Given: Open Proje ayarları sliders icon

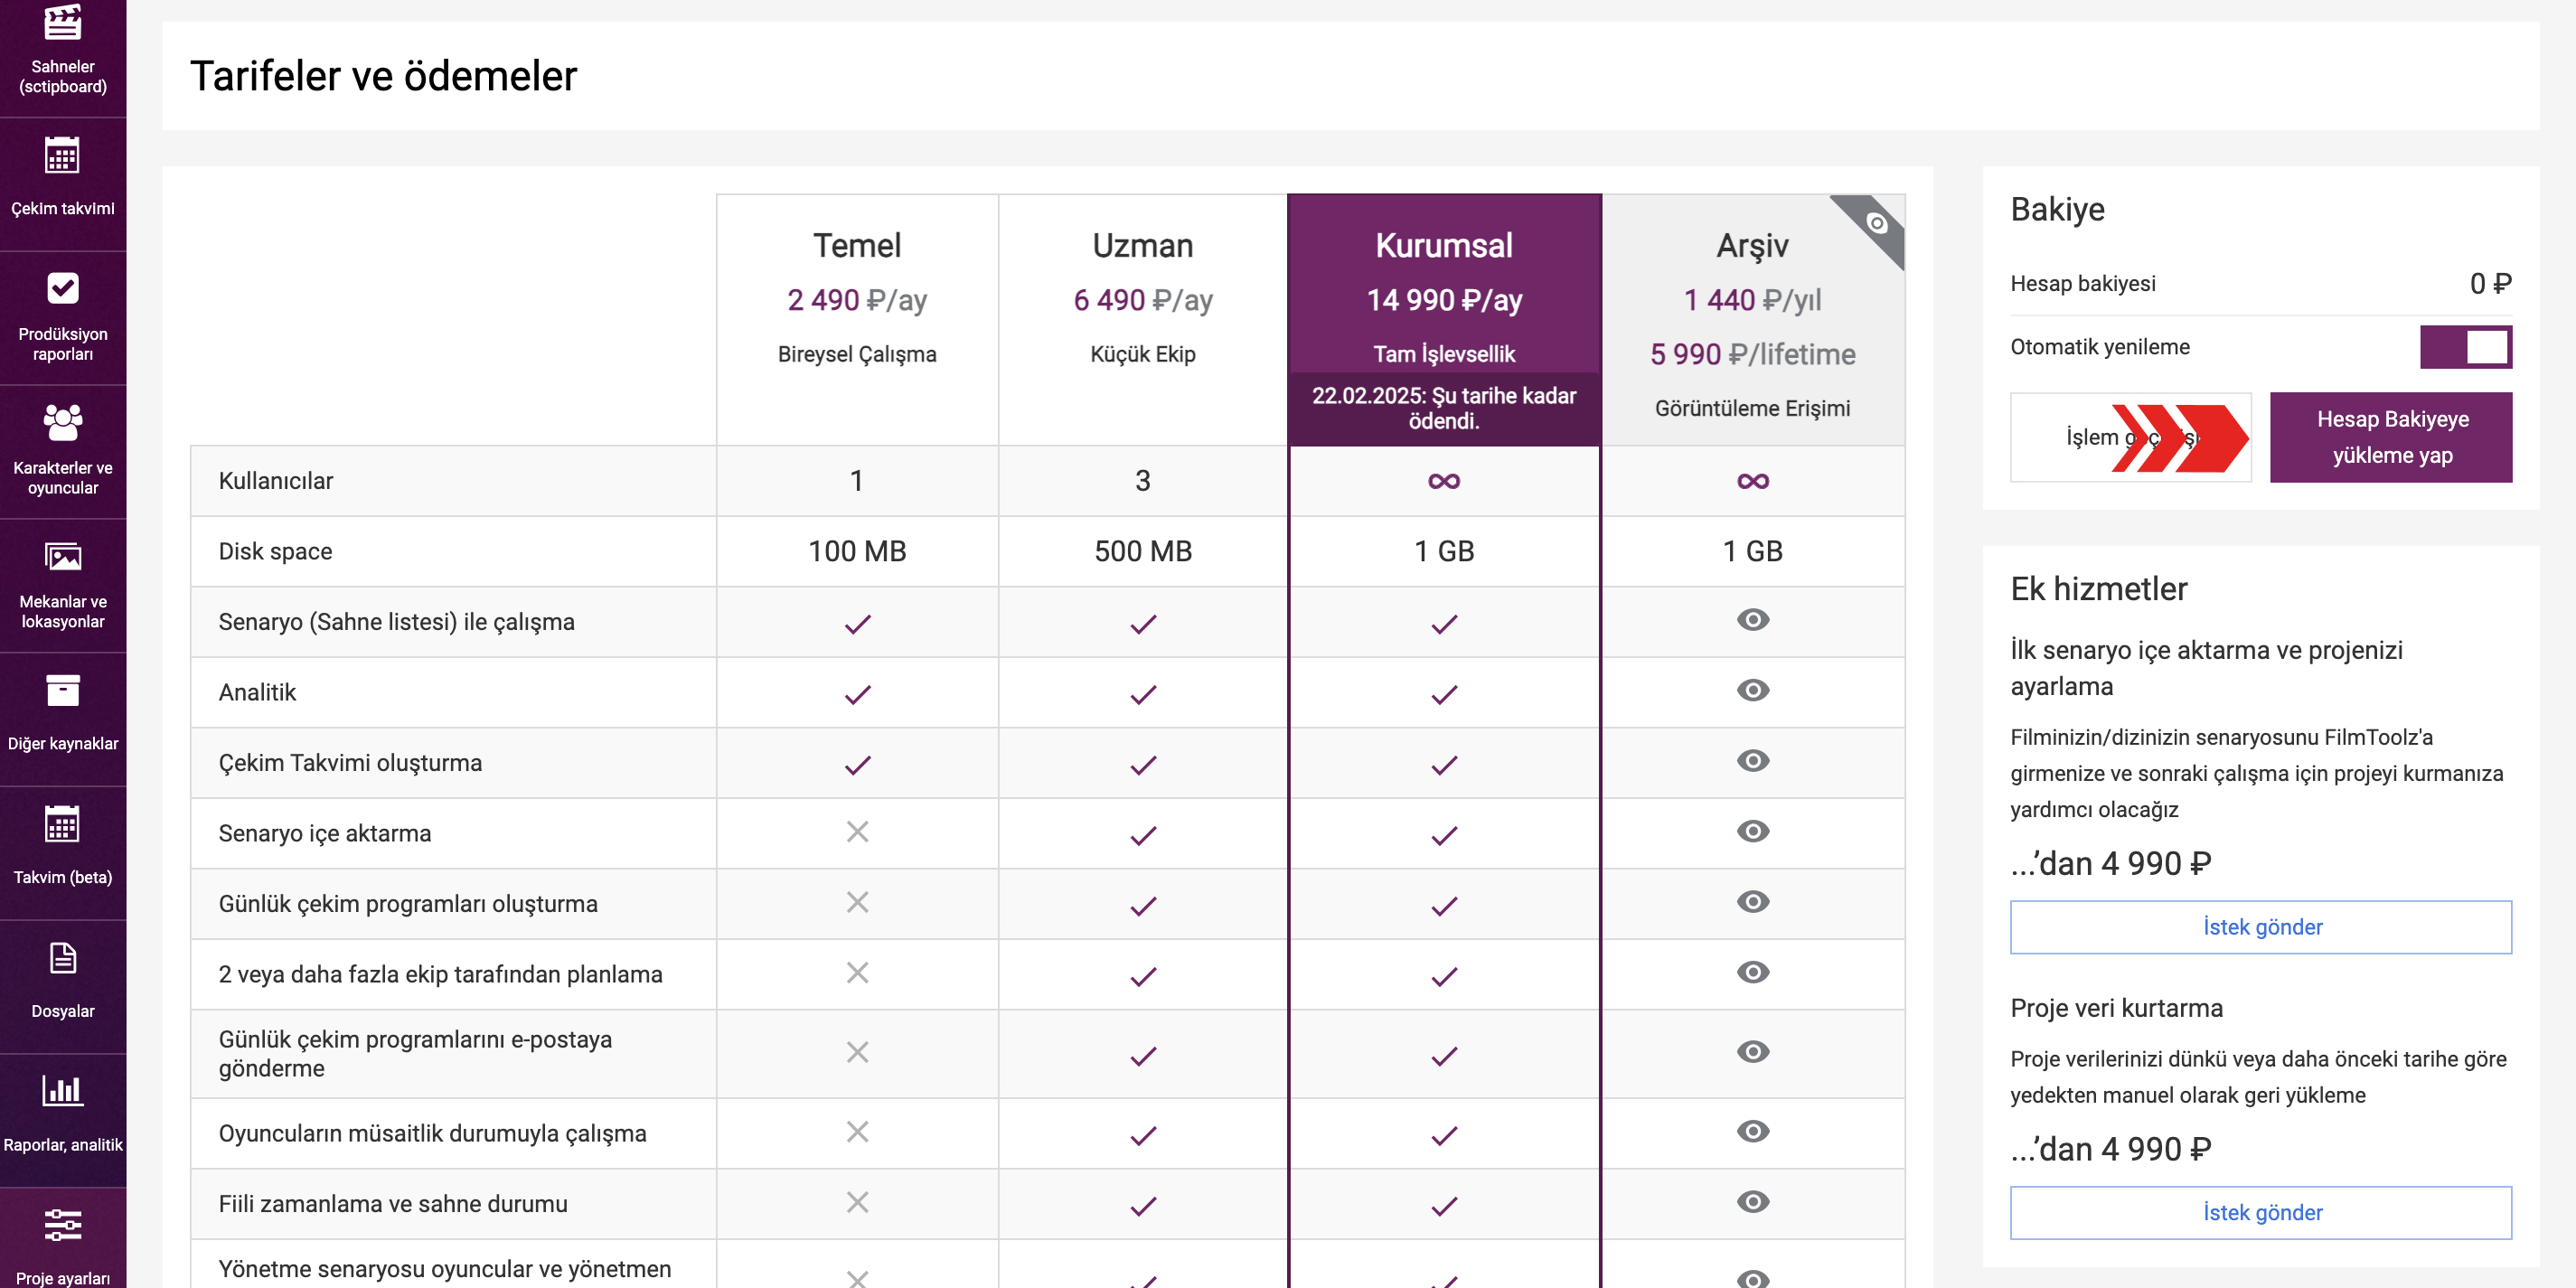Looking at the screenshot, I should coord(62,1224).
